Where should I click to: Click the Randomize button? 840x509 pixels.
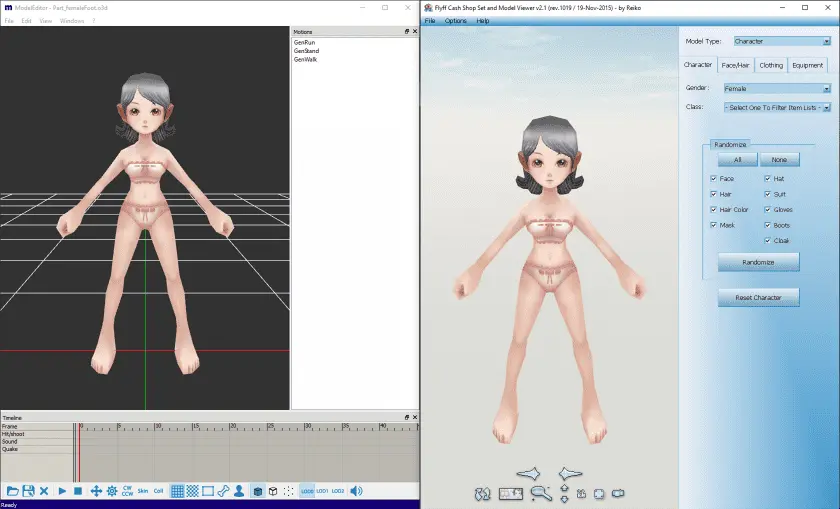758,262
